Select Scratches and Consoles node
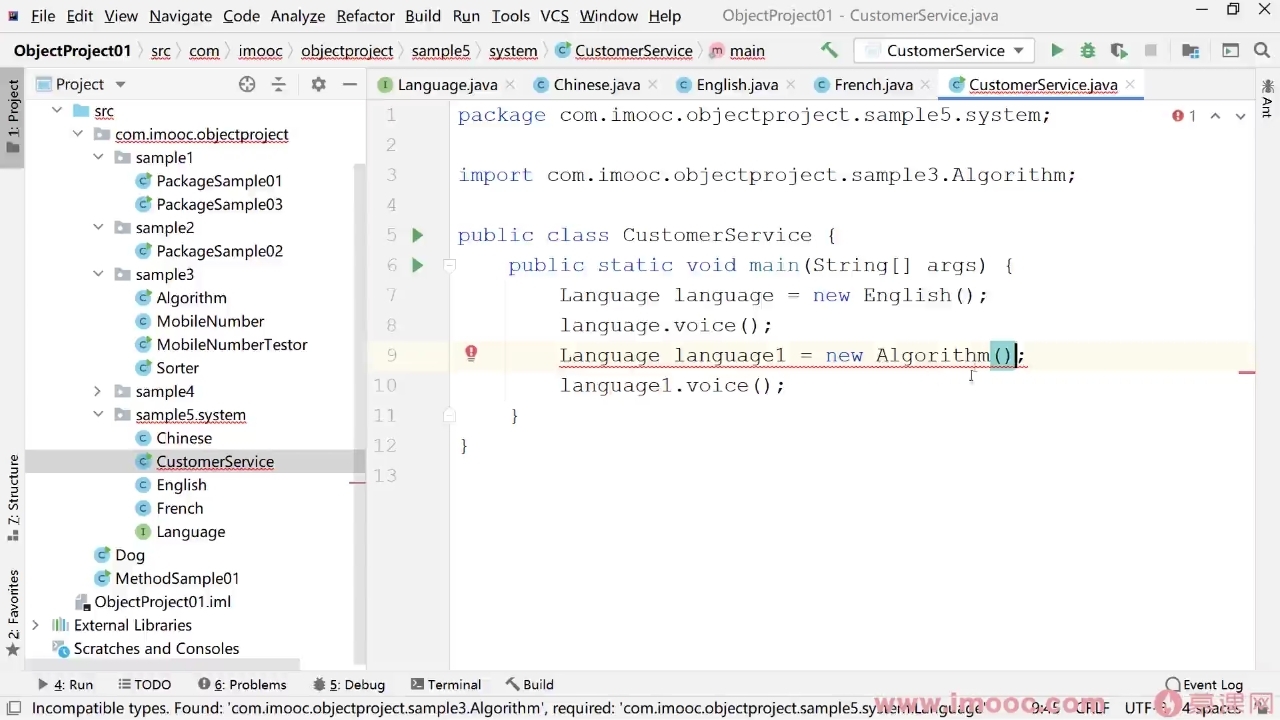Image resolution: width=1280 pixels, height=720 pixels. pyautogui.click(x=156, y=648)
